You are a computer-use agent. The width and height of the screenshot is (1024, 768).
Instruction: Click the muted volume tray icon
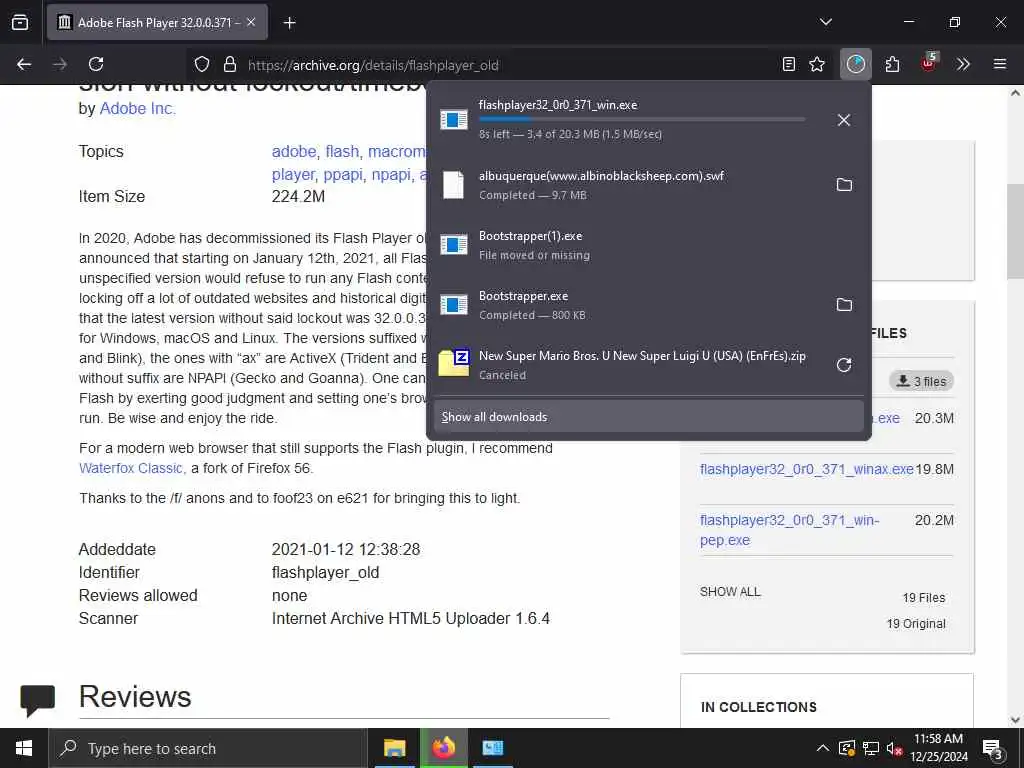tap(895, 748)
